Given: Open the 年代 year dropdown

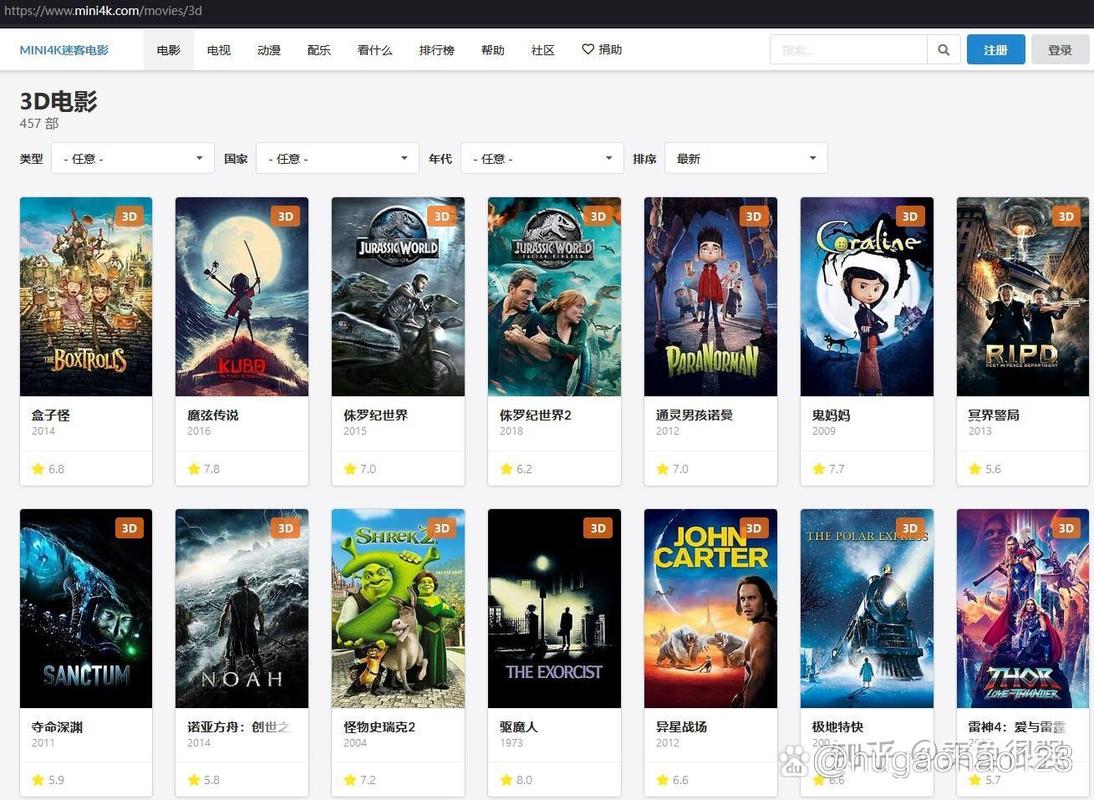Looking at the screenshot, I should (542, 158).
